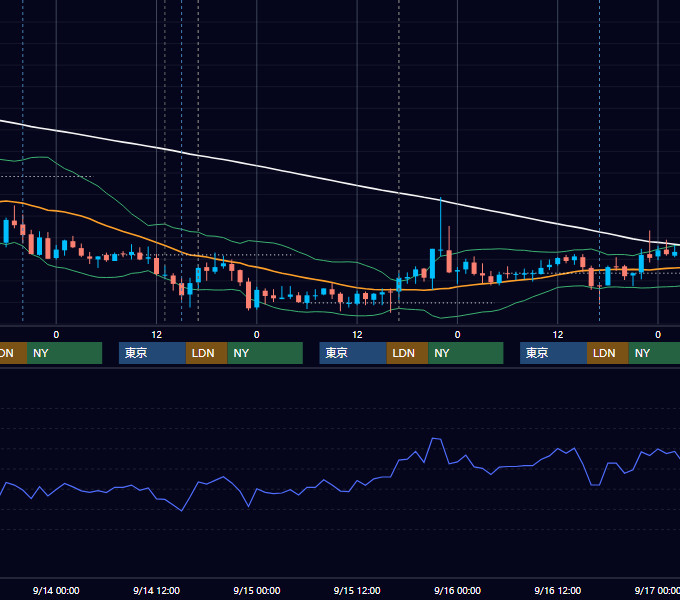Viewport: 680px width, 600px height.
Task: Click the 東京 session block for 9/14
Action: 152,353
